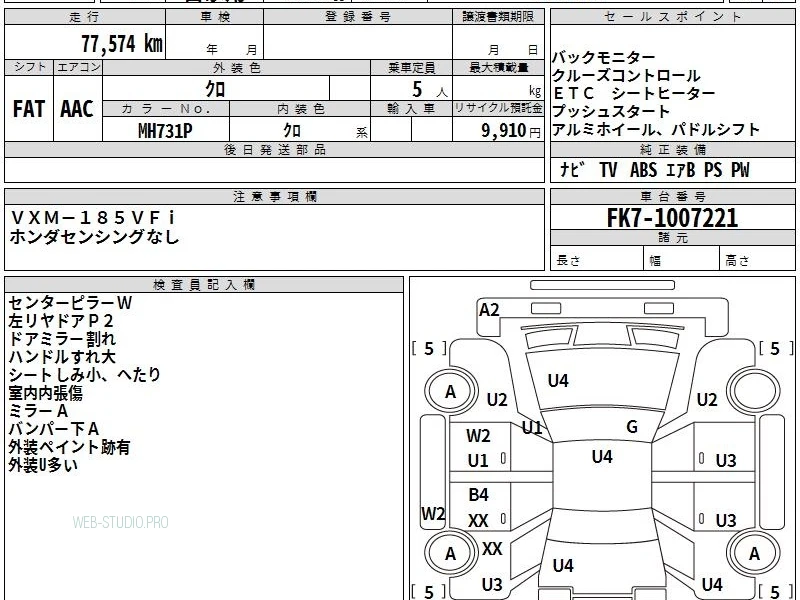Click the mileage value 77,574 km
Image resolution: width=800 pixels, height=600 pixels.
122,44
